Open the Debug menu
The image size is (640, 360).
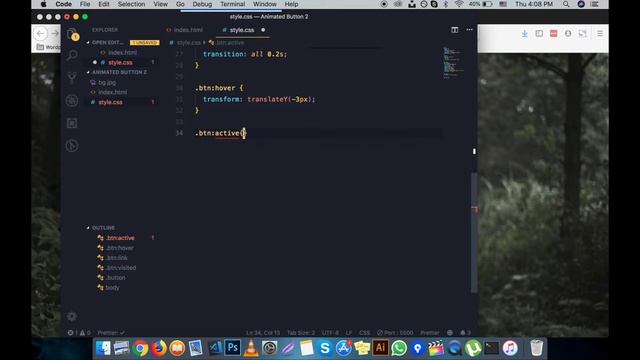[202, 4]
